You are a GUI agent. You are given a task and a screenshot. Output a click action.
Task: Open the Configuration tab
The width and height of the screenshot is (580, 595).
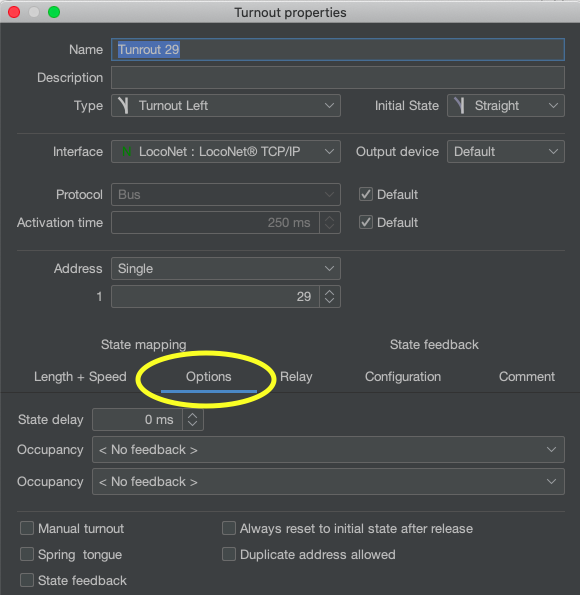pos(403,377)
